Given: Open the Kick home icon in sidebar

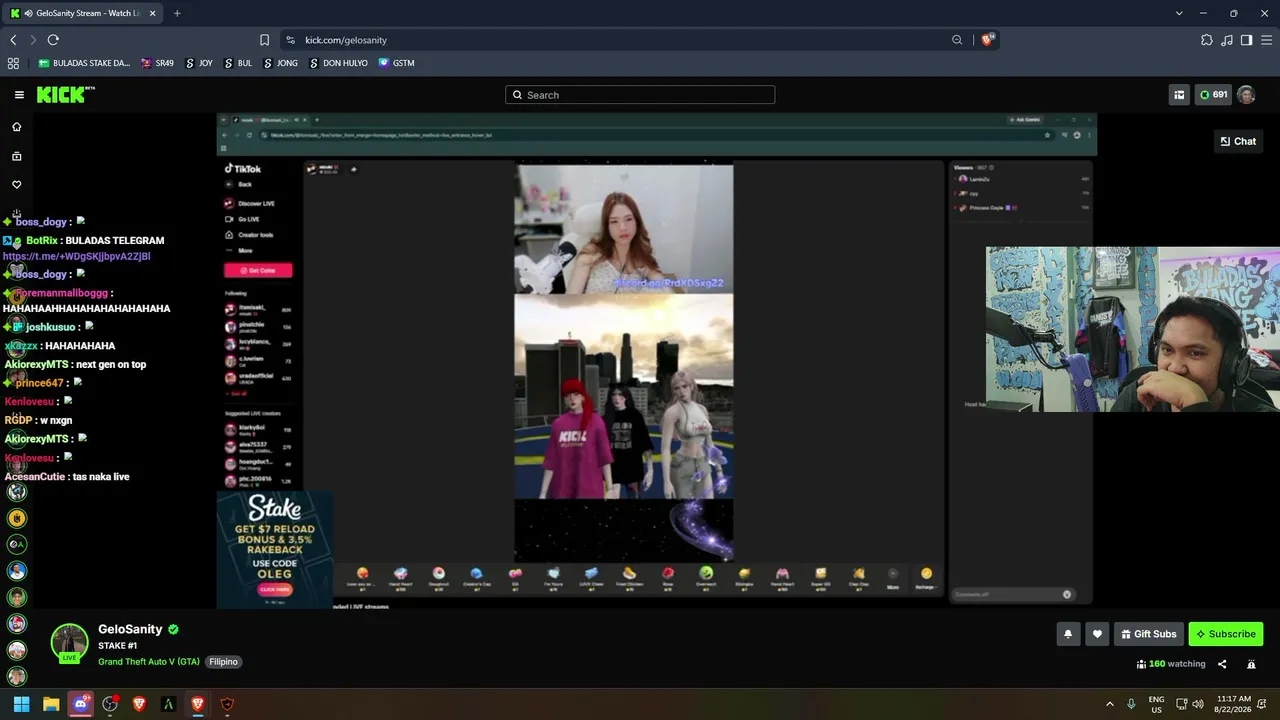Looking at the screenshot, I should pos(16,127).
